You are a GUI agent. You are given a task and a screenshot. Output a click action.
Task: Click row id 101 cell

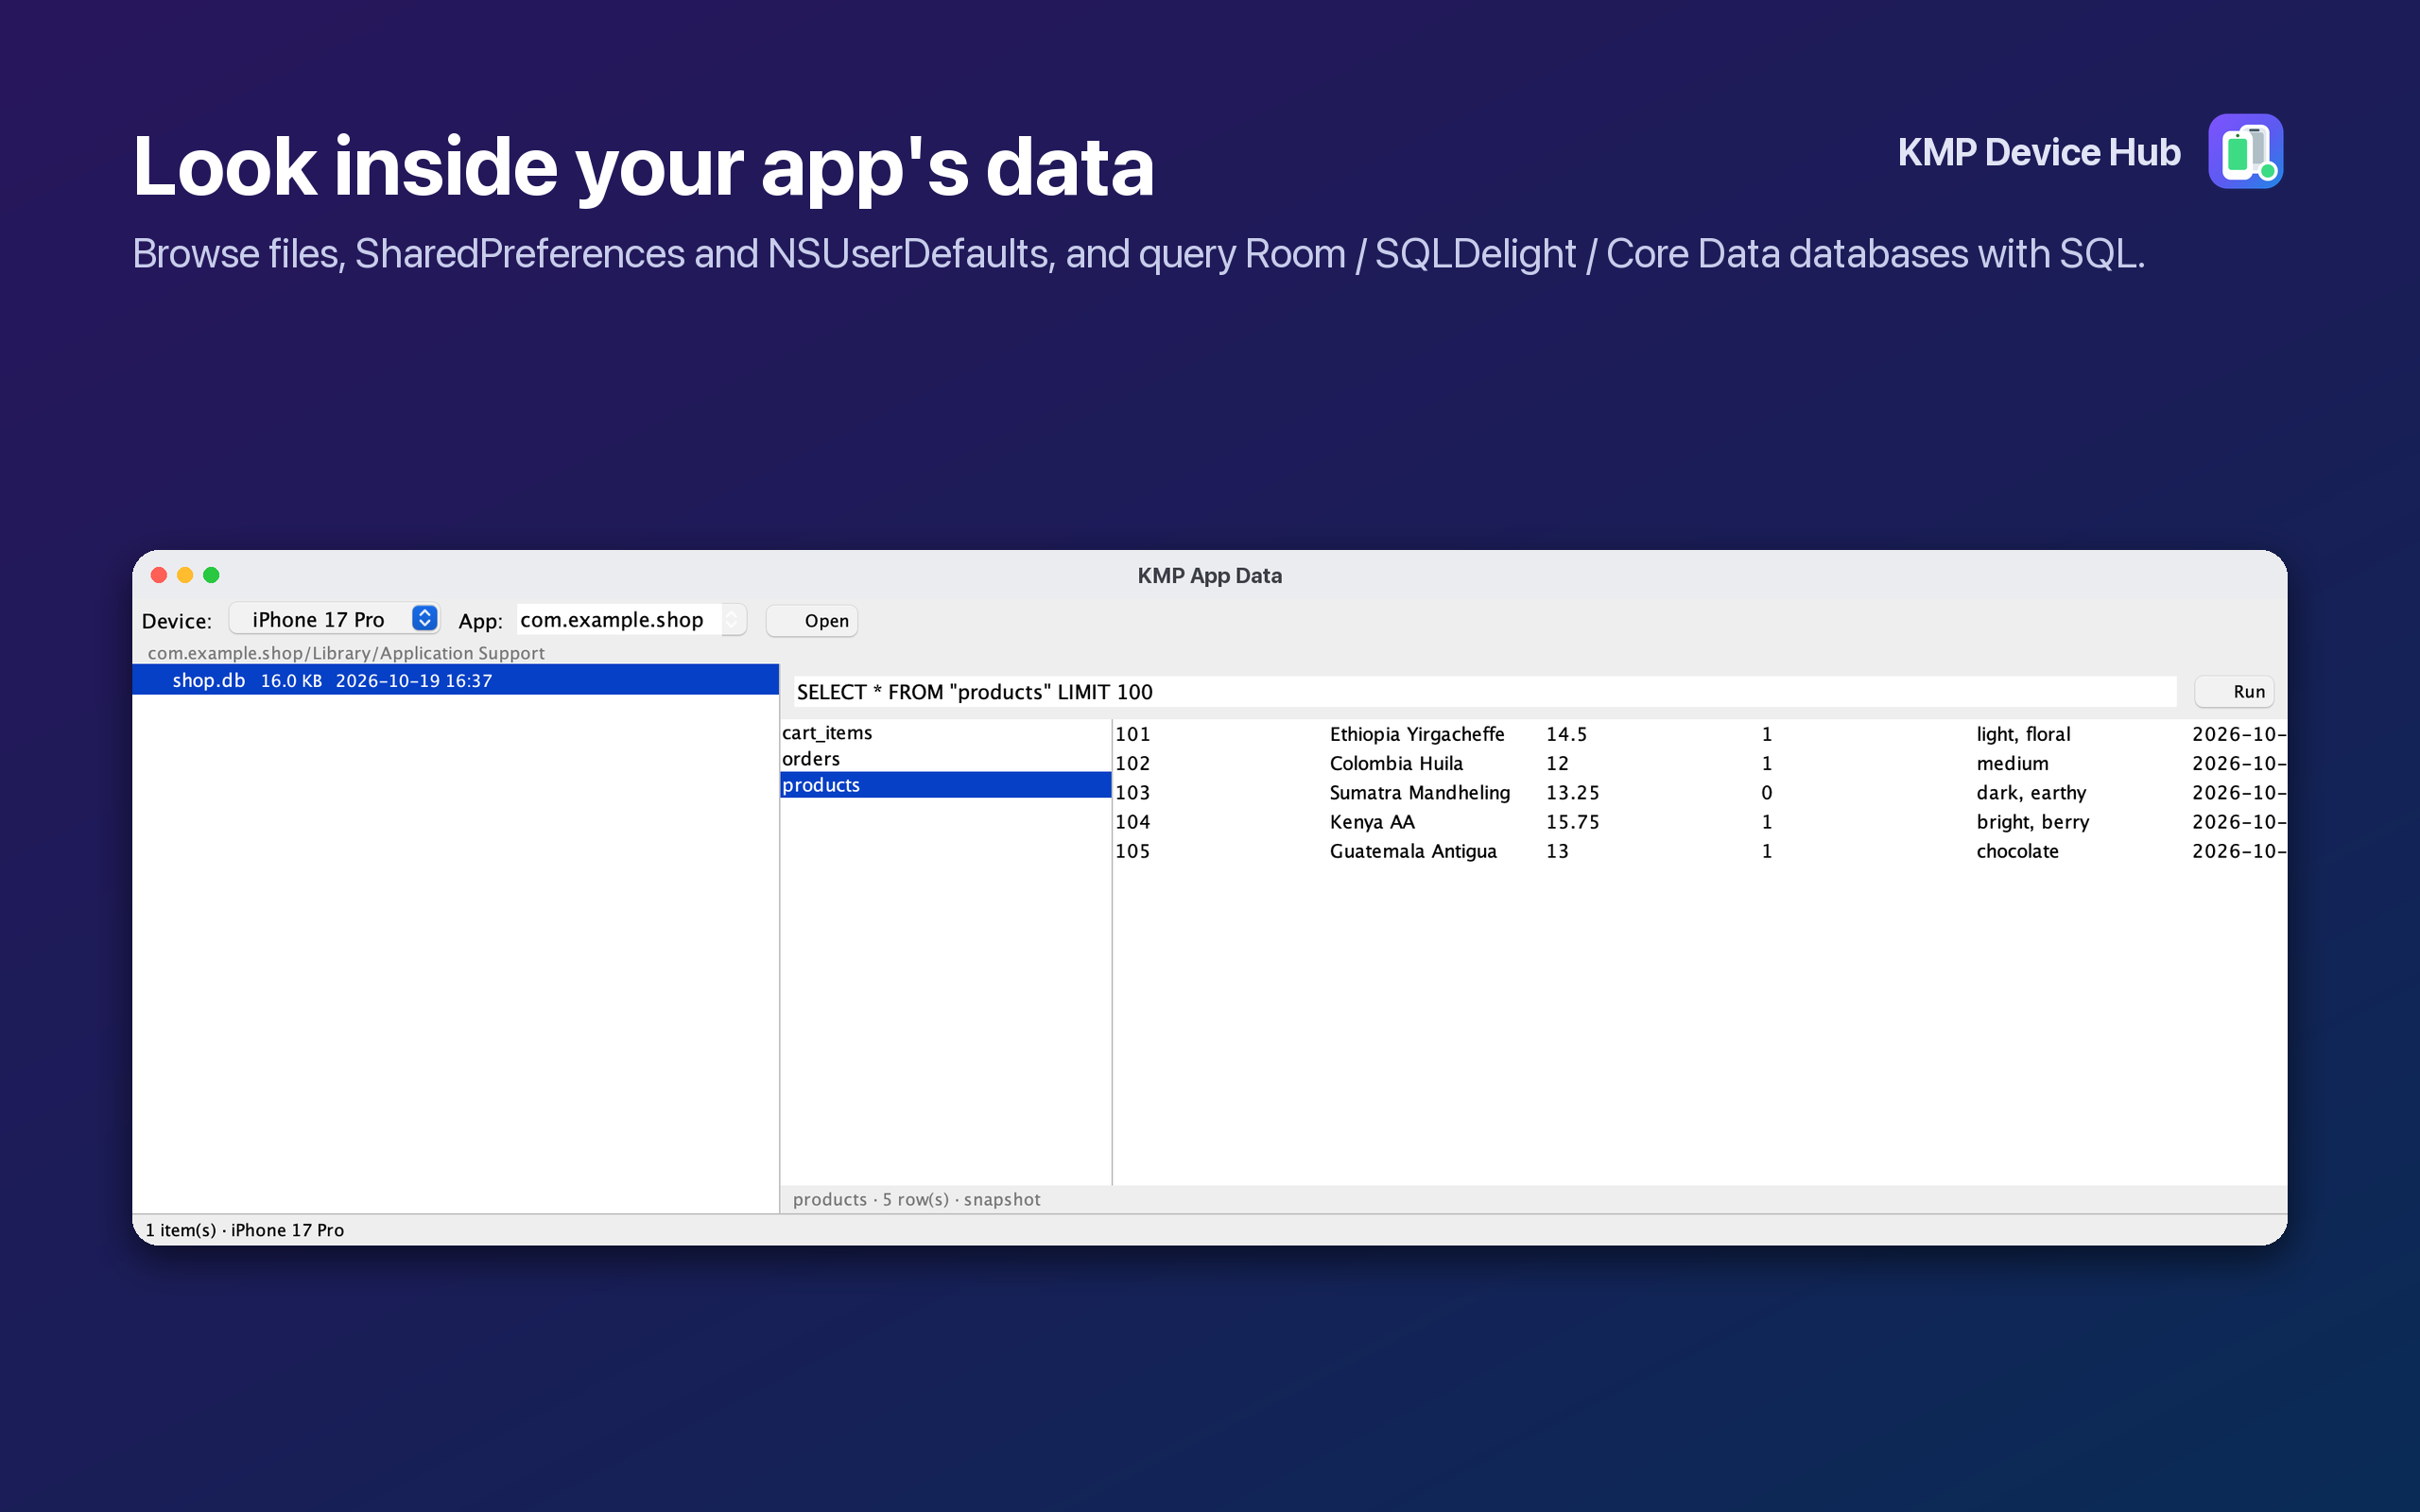(x=1132, y=734)
